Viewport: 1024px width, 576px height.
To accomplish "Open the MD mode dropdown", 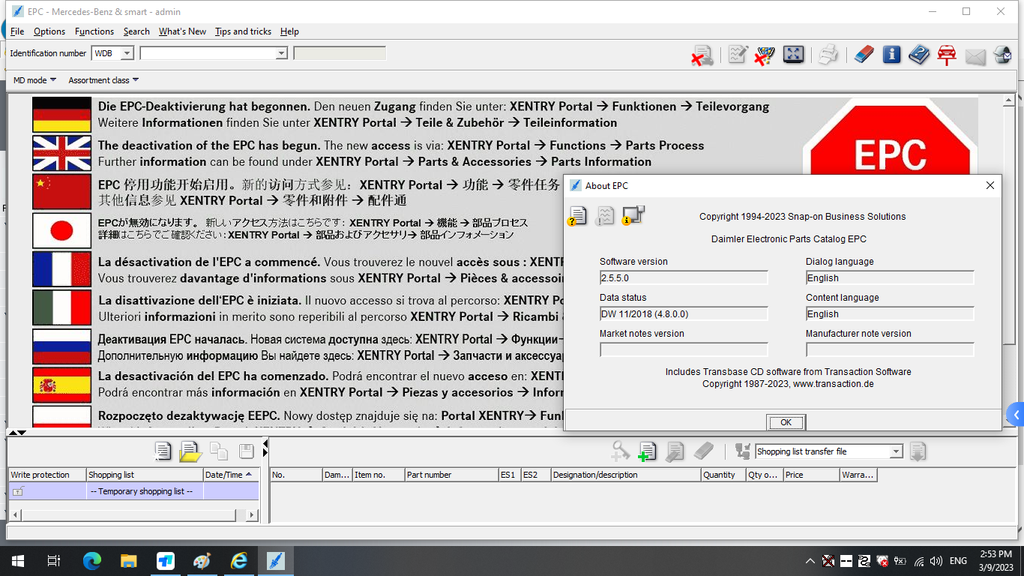I will click(34, 80).
